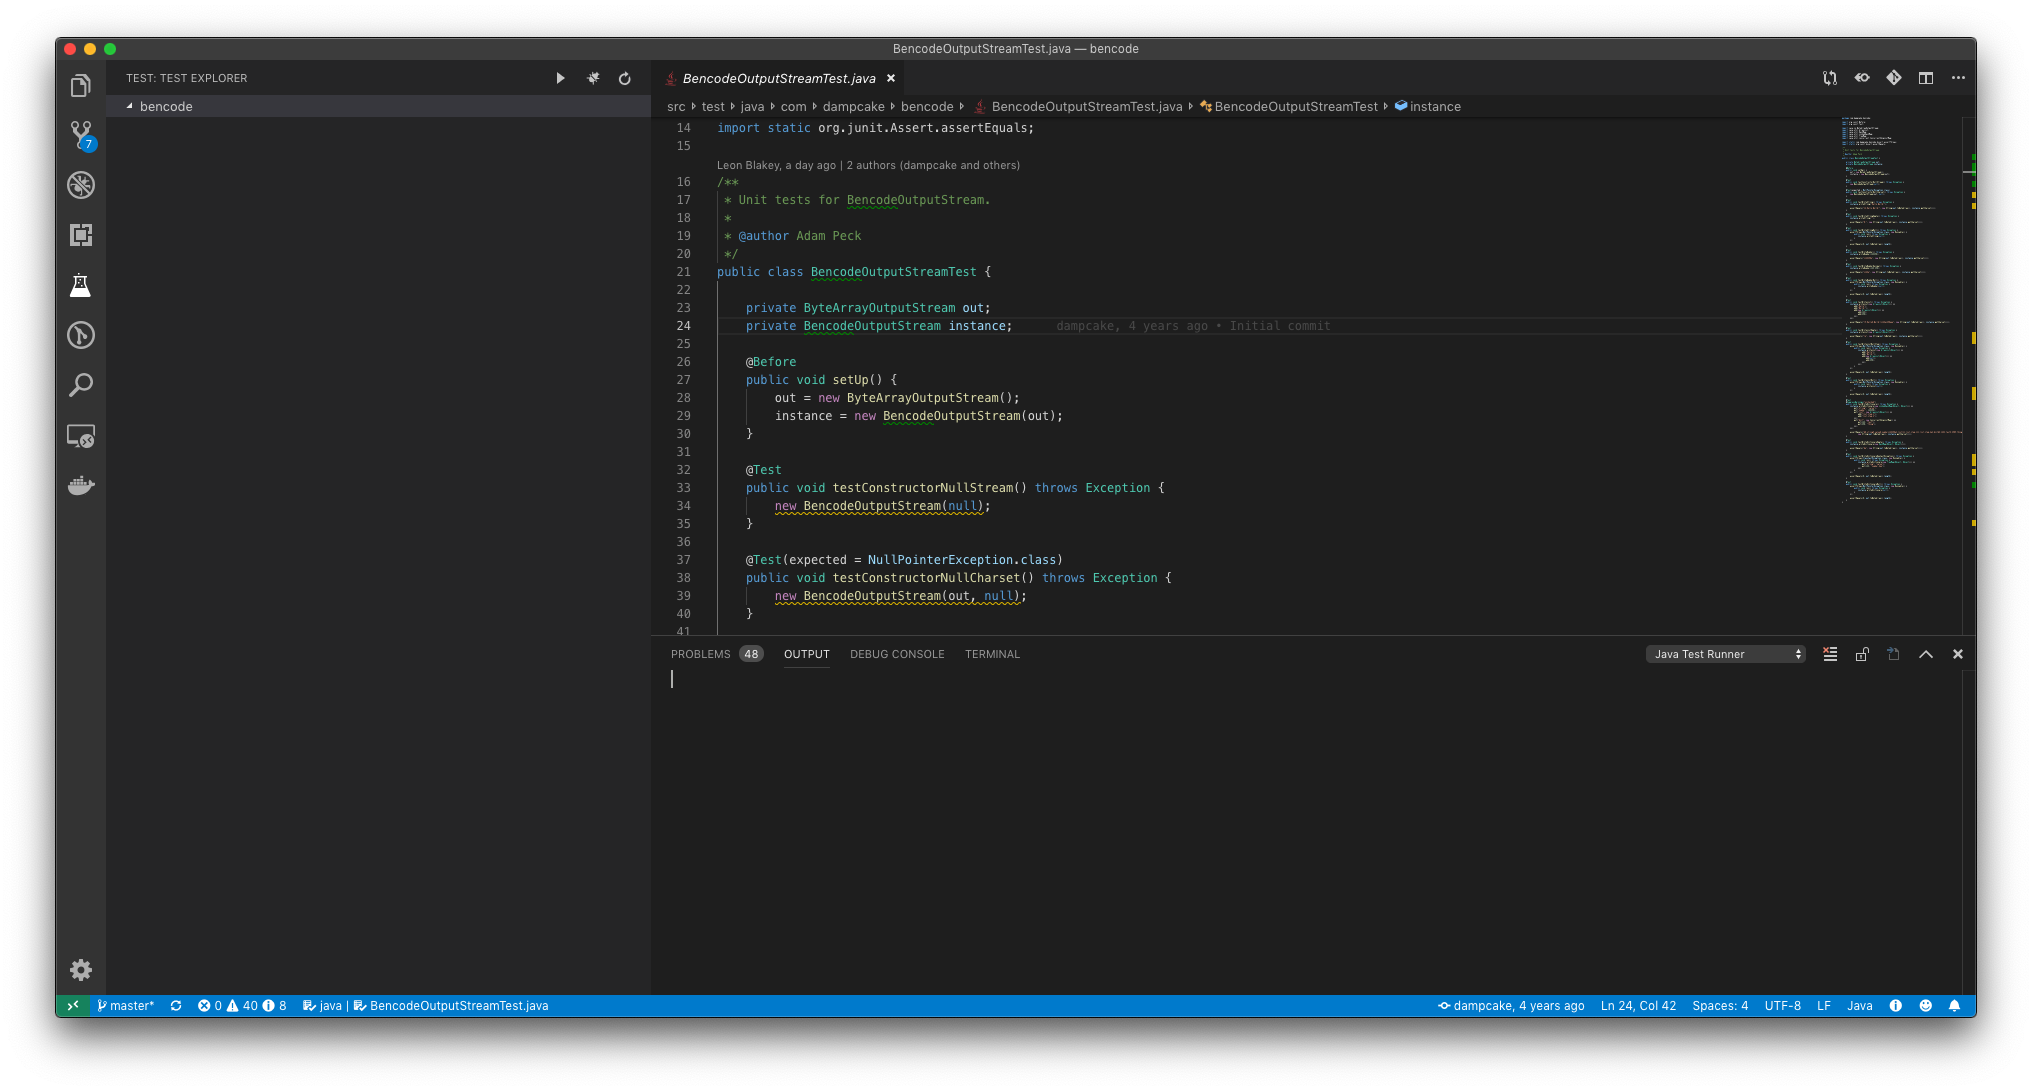Switch to the Output panel tab
The width and height of the screenshot is (2032, 1091).
806,654
